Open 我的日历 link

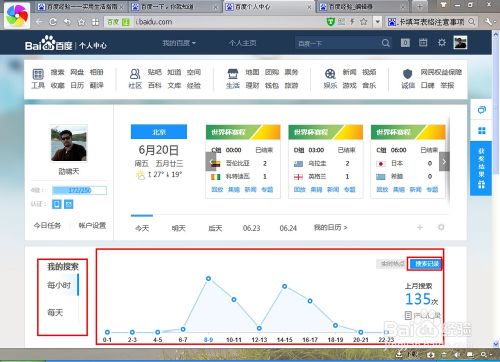point(331,227)
